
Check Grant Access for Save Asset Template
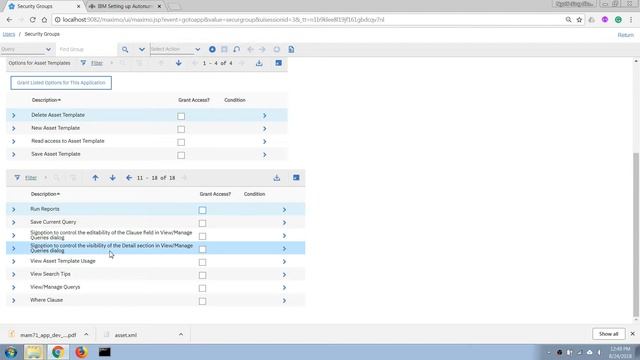(x=181, y=156)
